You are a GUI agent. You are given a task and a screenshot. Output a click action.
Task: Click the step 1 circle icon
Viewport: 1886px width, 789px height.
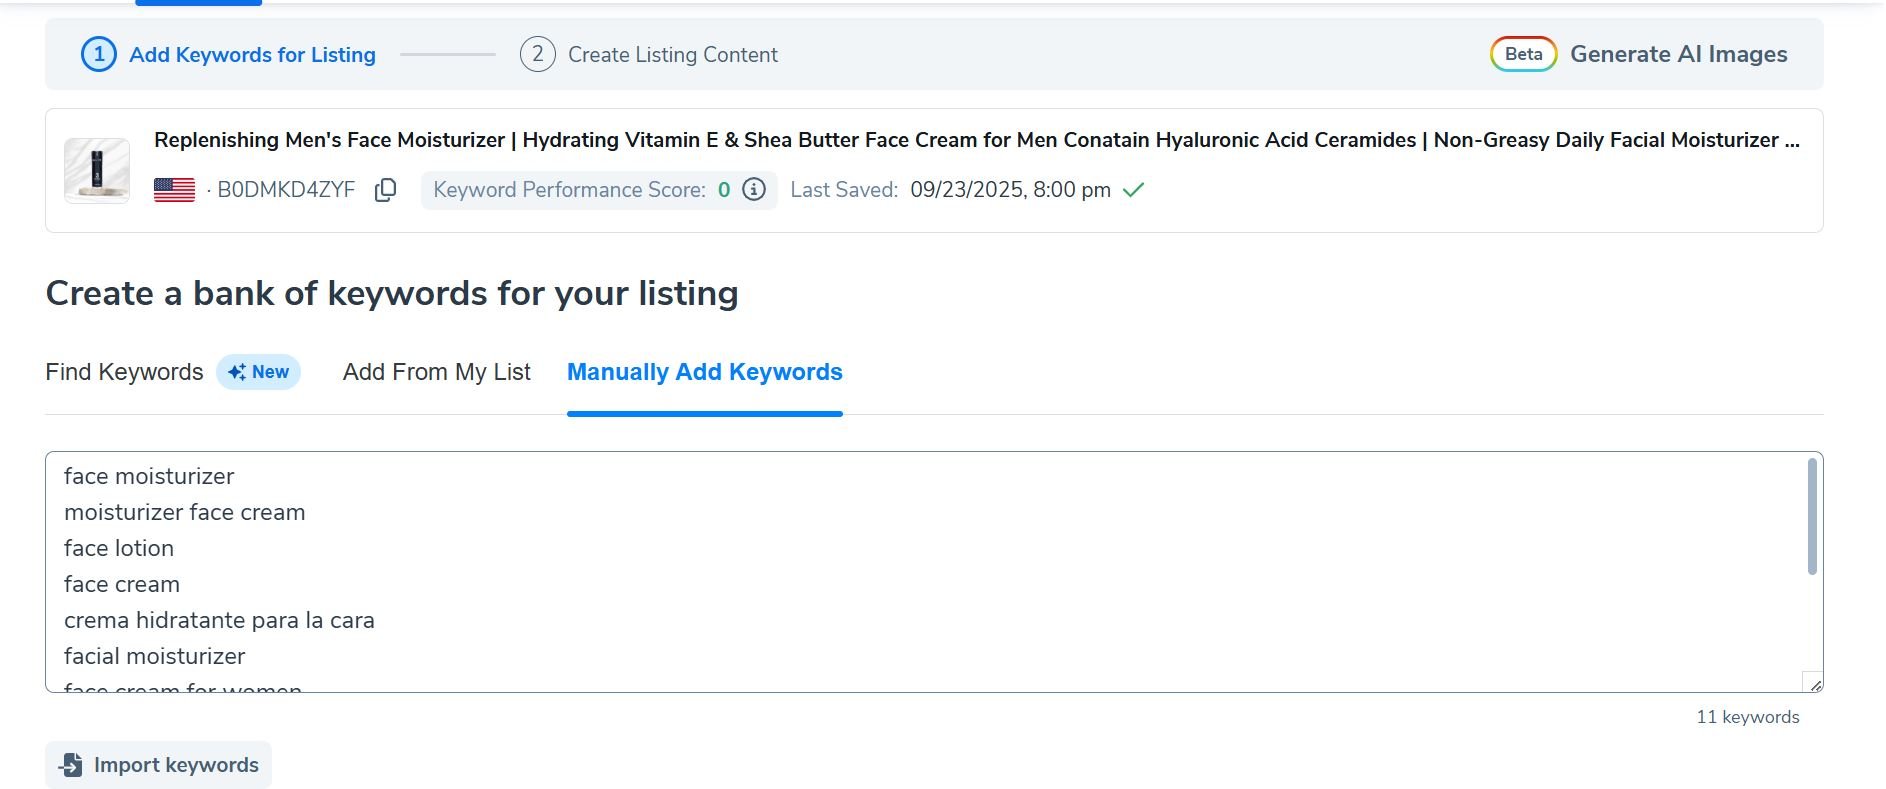click(x=98, y=54)
